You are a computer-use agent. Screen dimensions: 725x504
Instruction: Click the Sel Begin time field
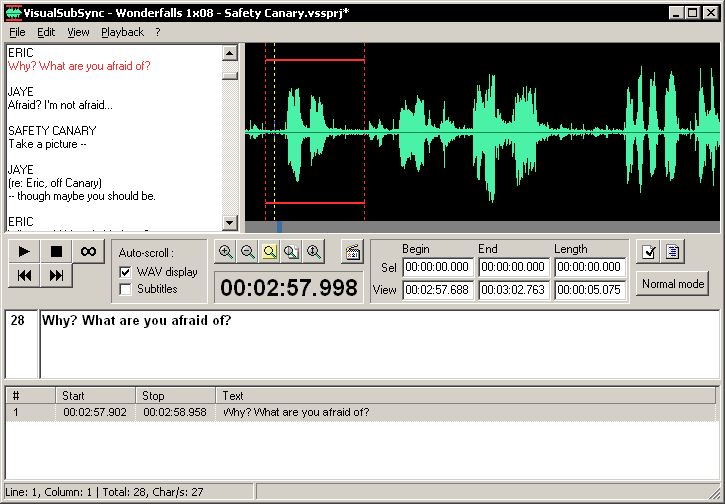point(438,267)
